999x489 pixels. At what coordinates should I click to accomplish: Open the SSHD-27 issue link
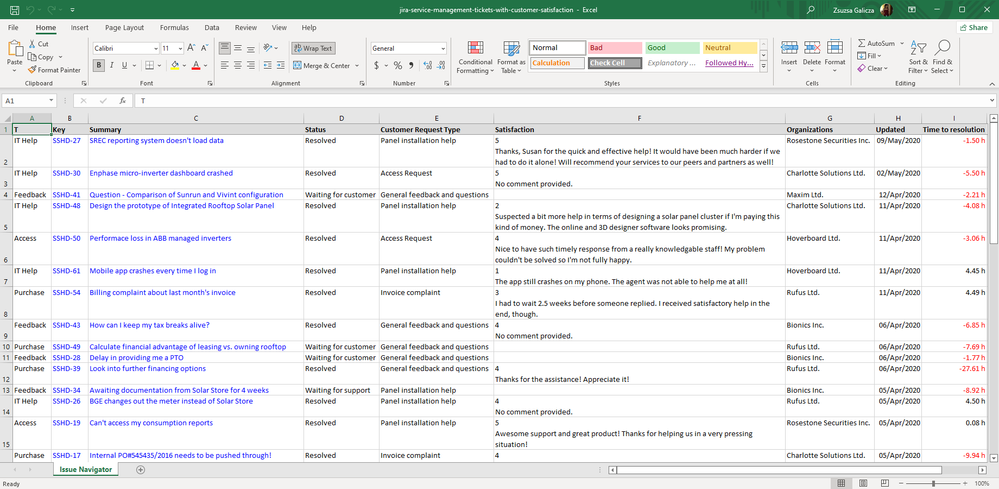tap(66, 140)
